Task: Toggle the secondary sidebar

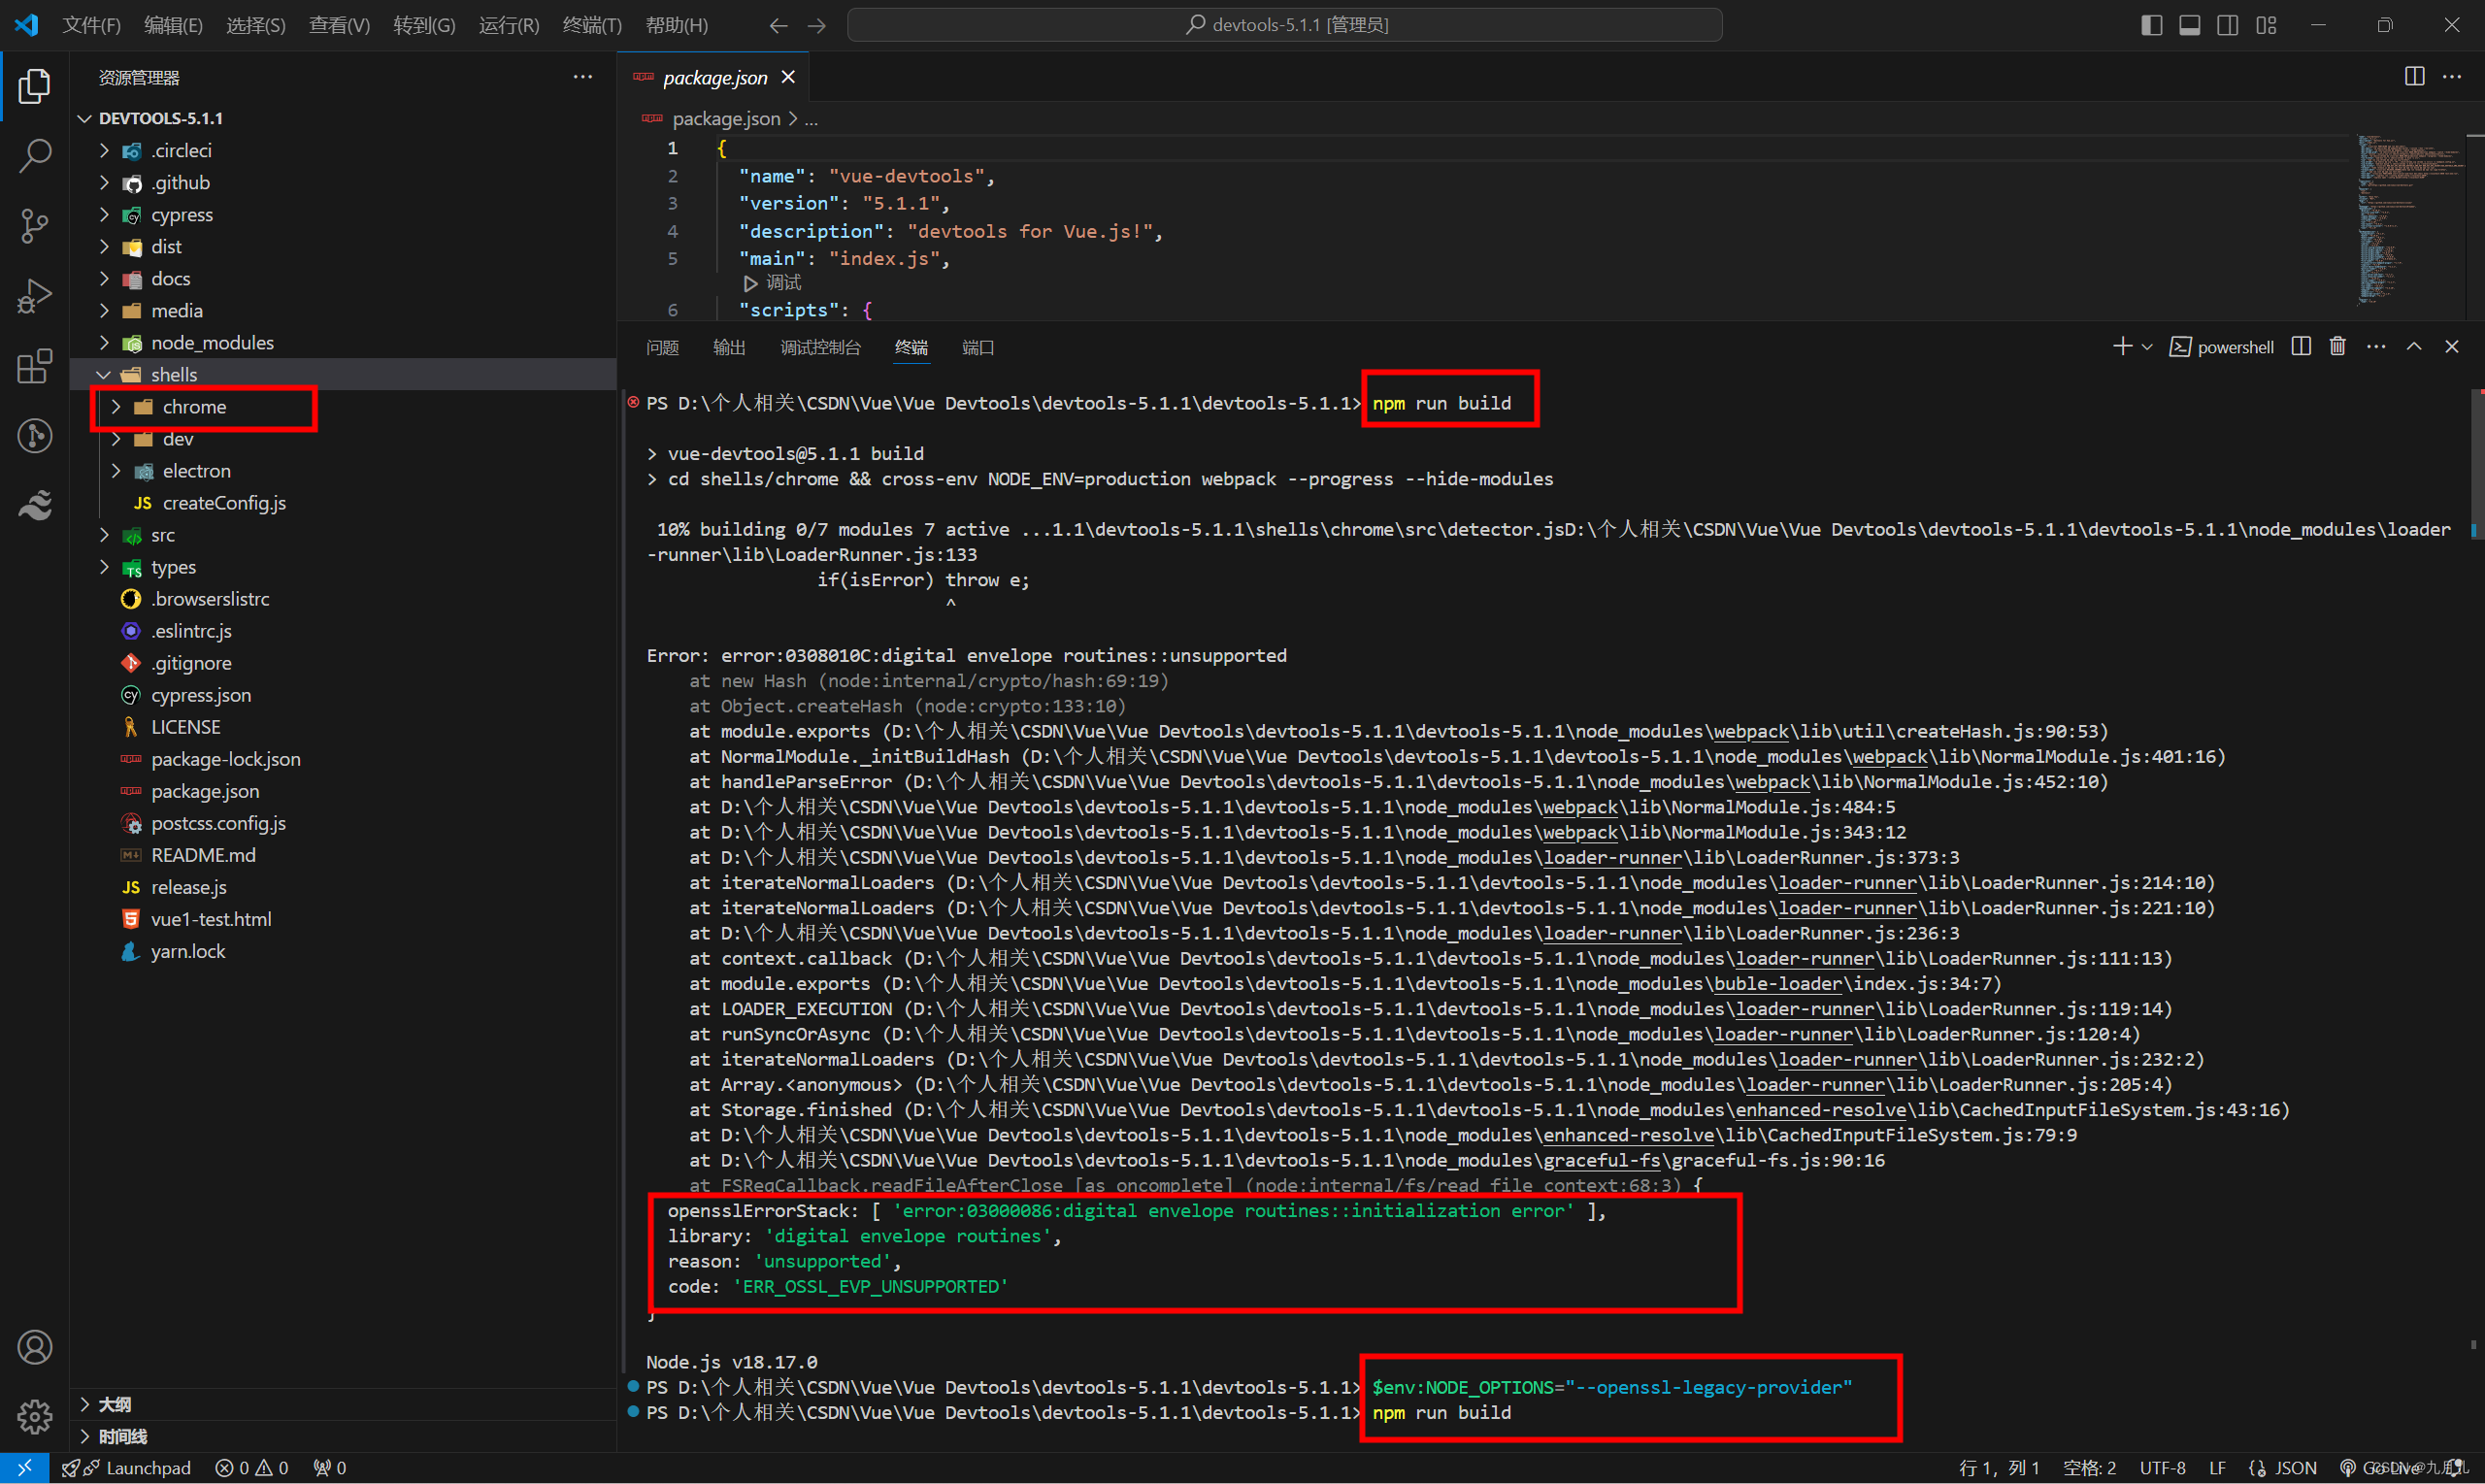Action: coord(2227,24)
